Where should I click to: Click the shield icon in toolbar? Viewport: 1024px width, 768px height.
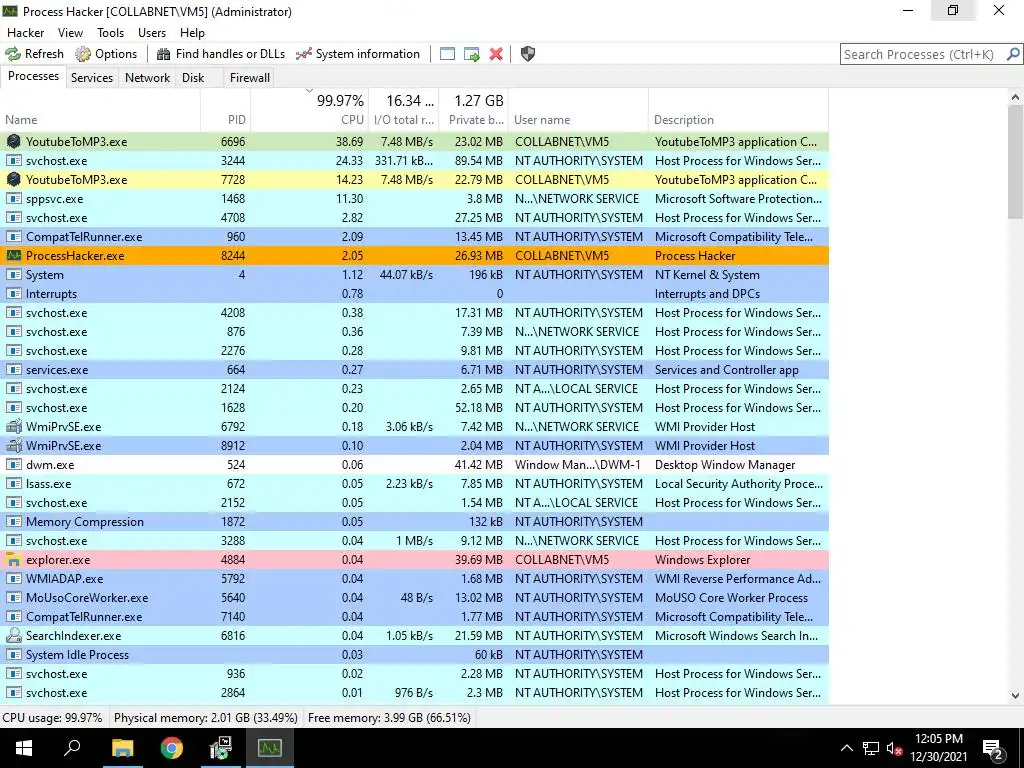(x=528, y=54)
